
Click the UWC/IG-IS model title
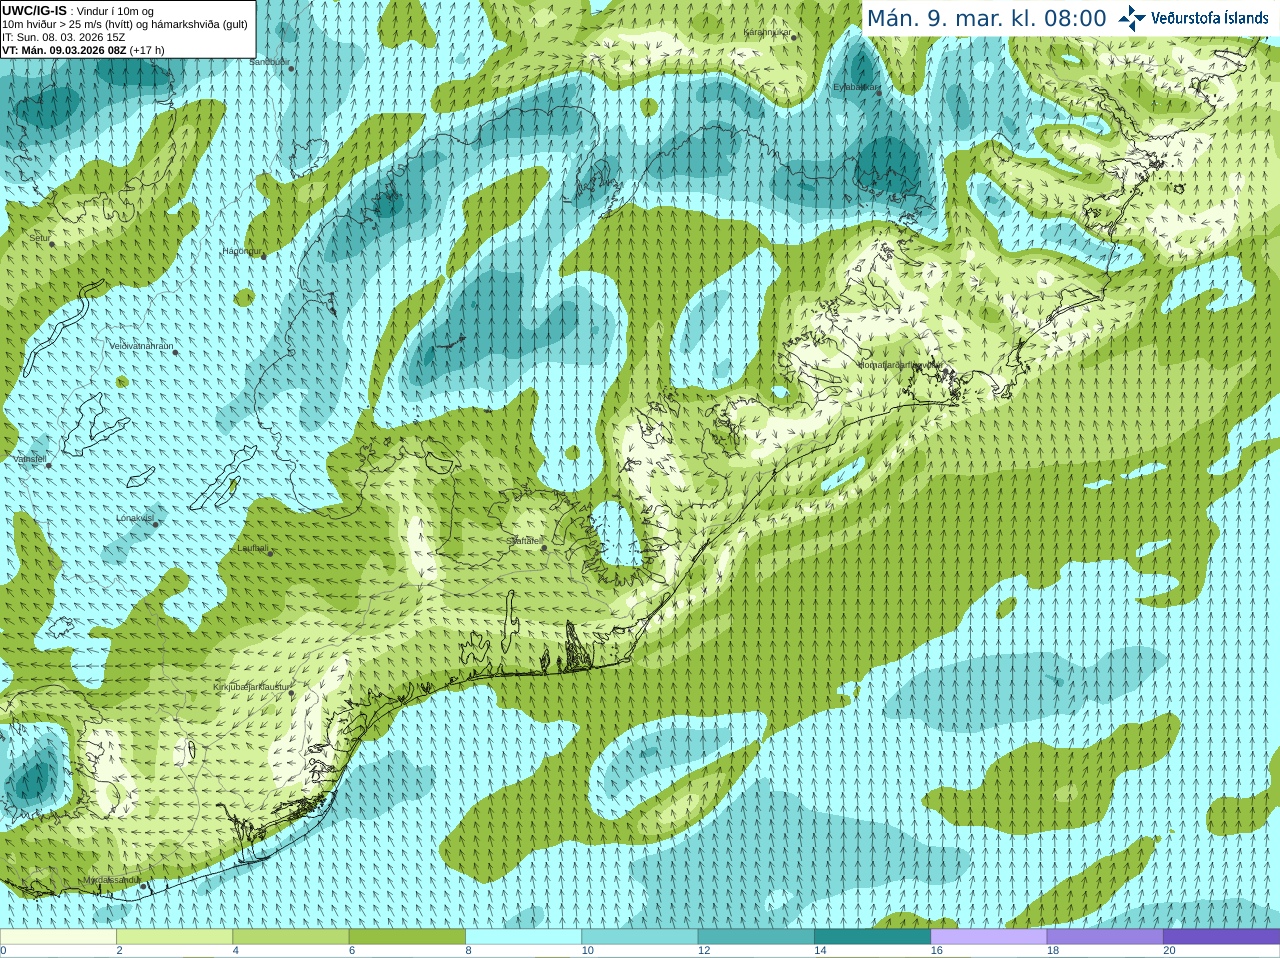(34, 11)
